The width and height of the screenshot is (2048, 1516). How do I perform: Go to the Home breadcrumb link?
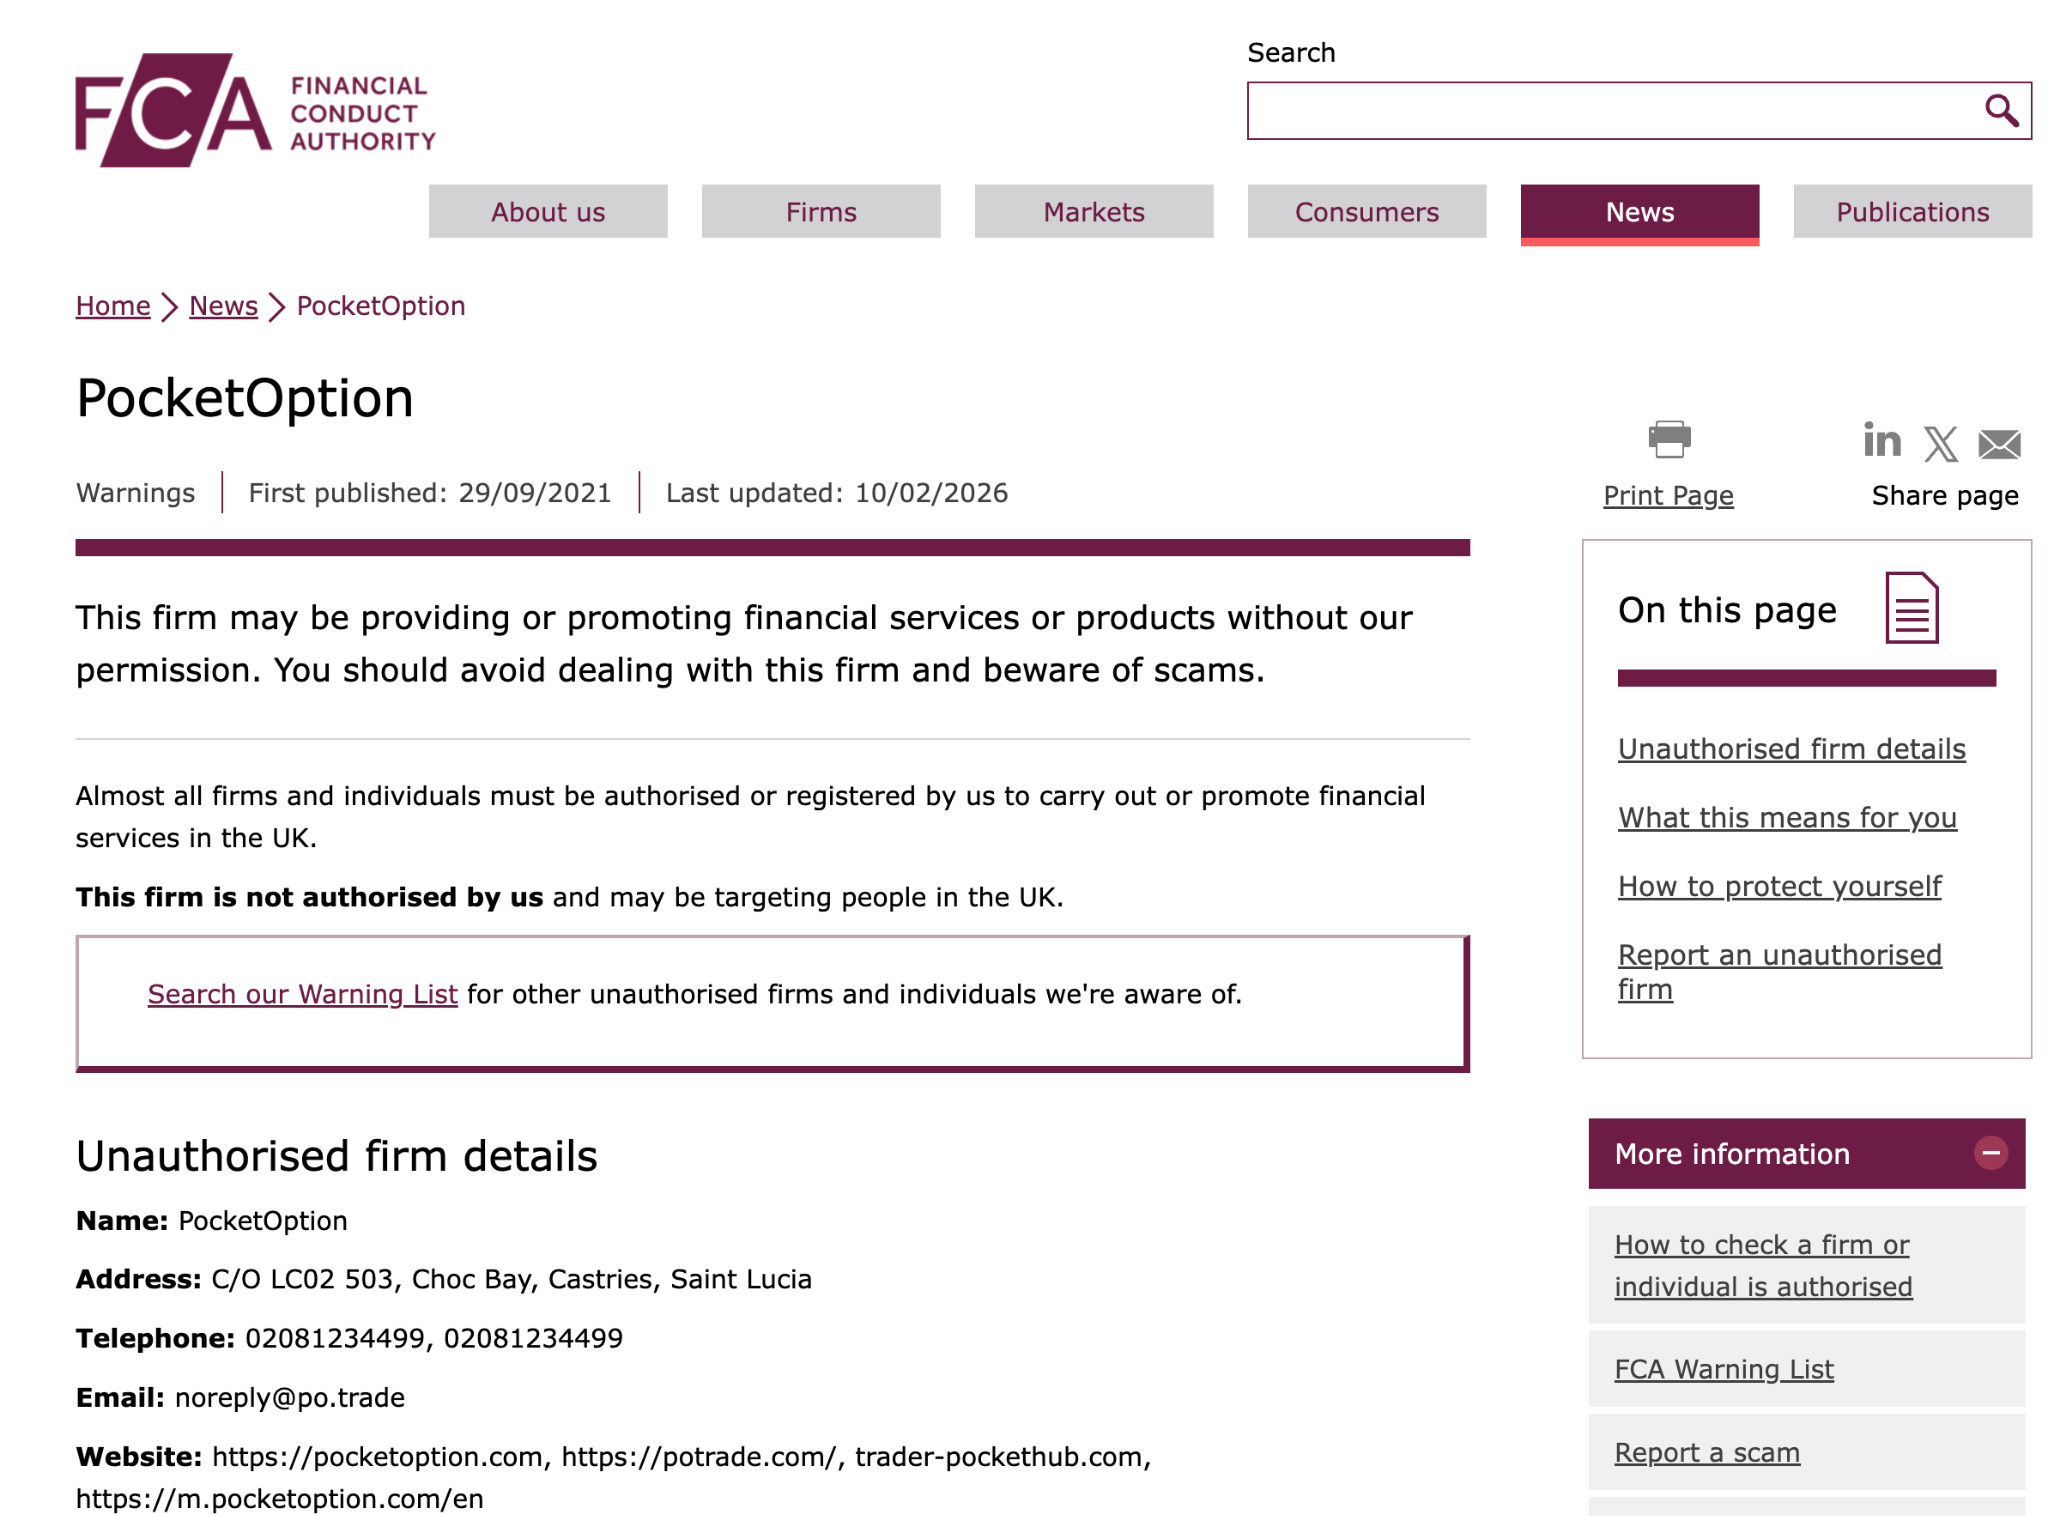(x=113, y=306)
